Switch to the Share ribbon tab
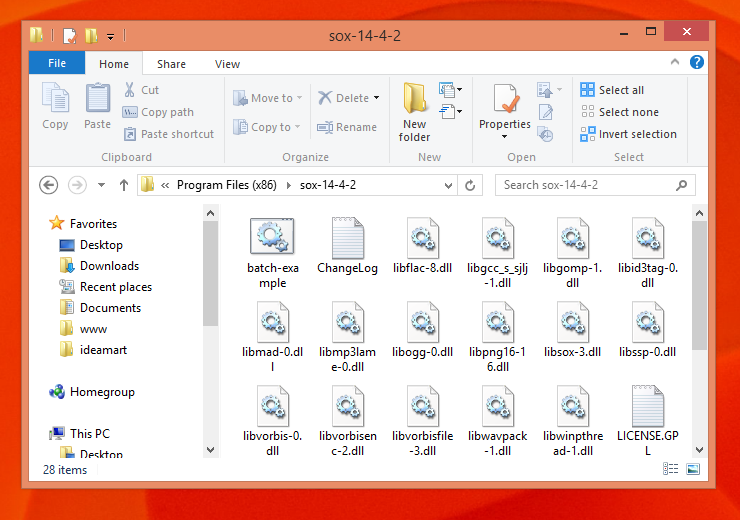The image size is (740, 520). pyautogui.click(x=171, y=64)
